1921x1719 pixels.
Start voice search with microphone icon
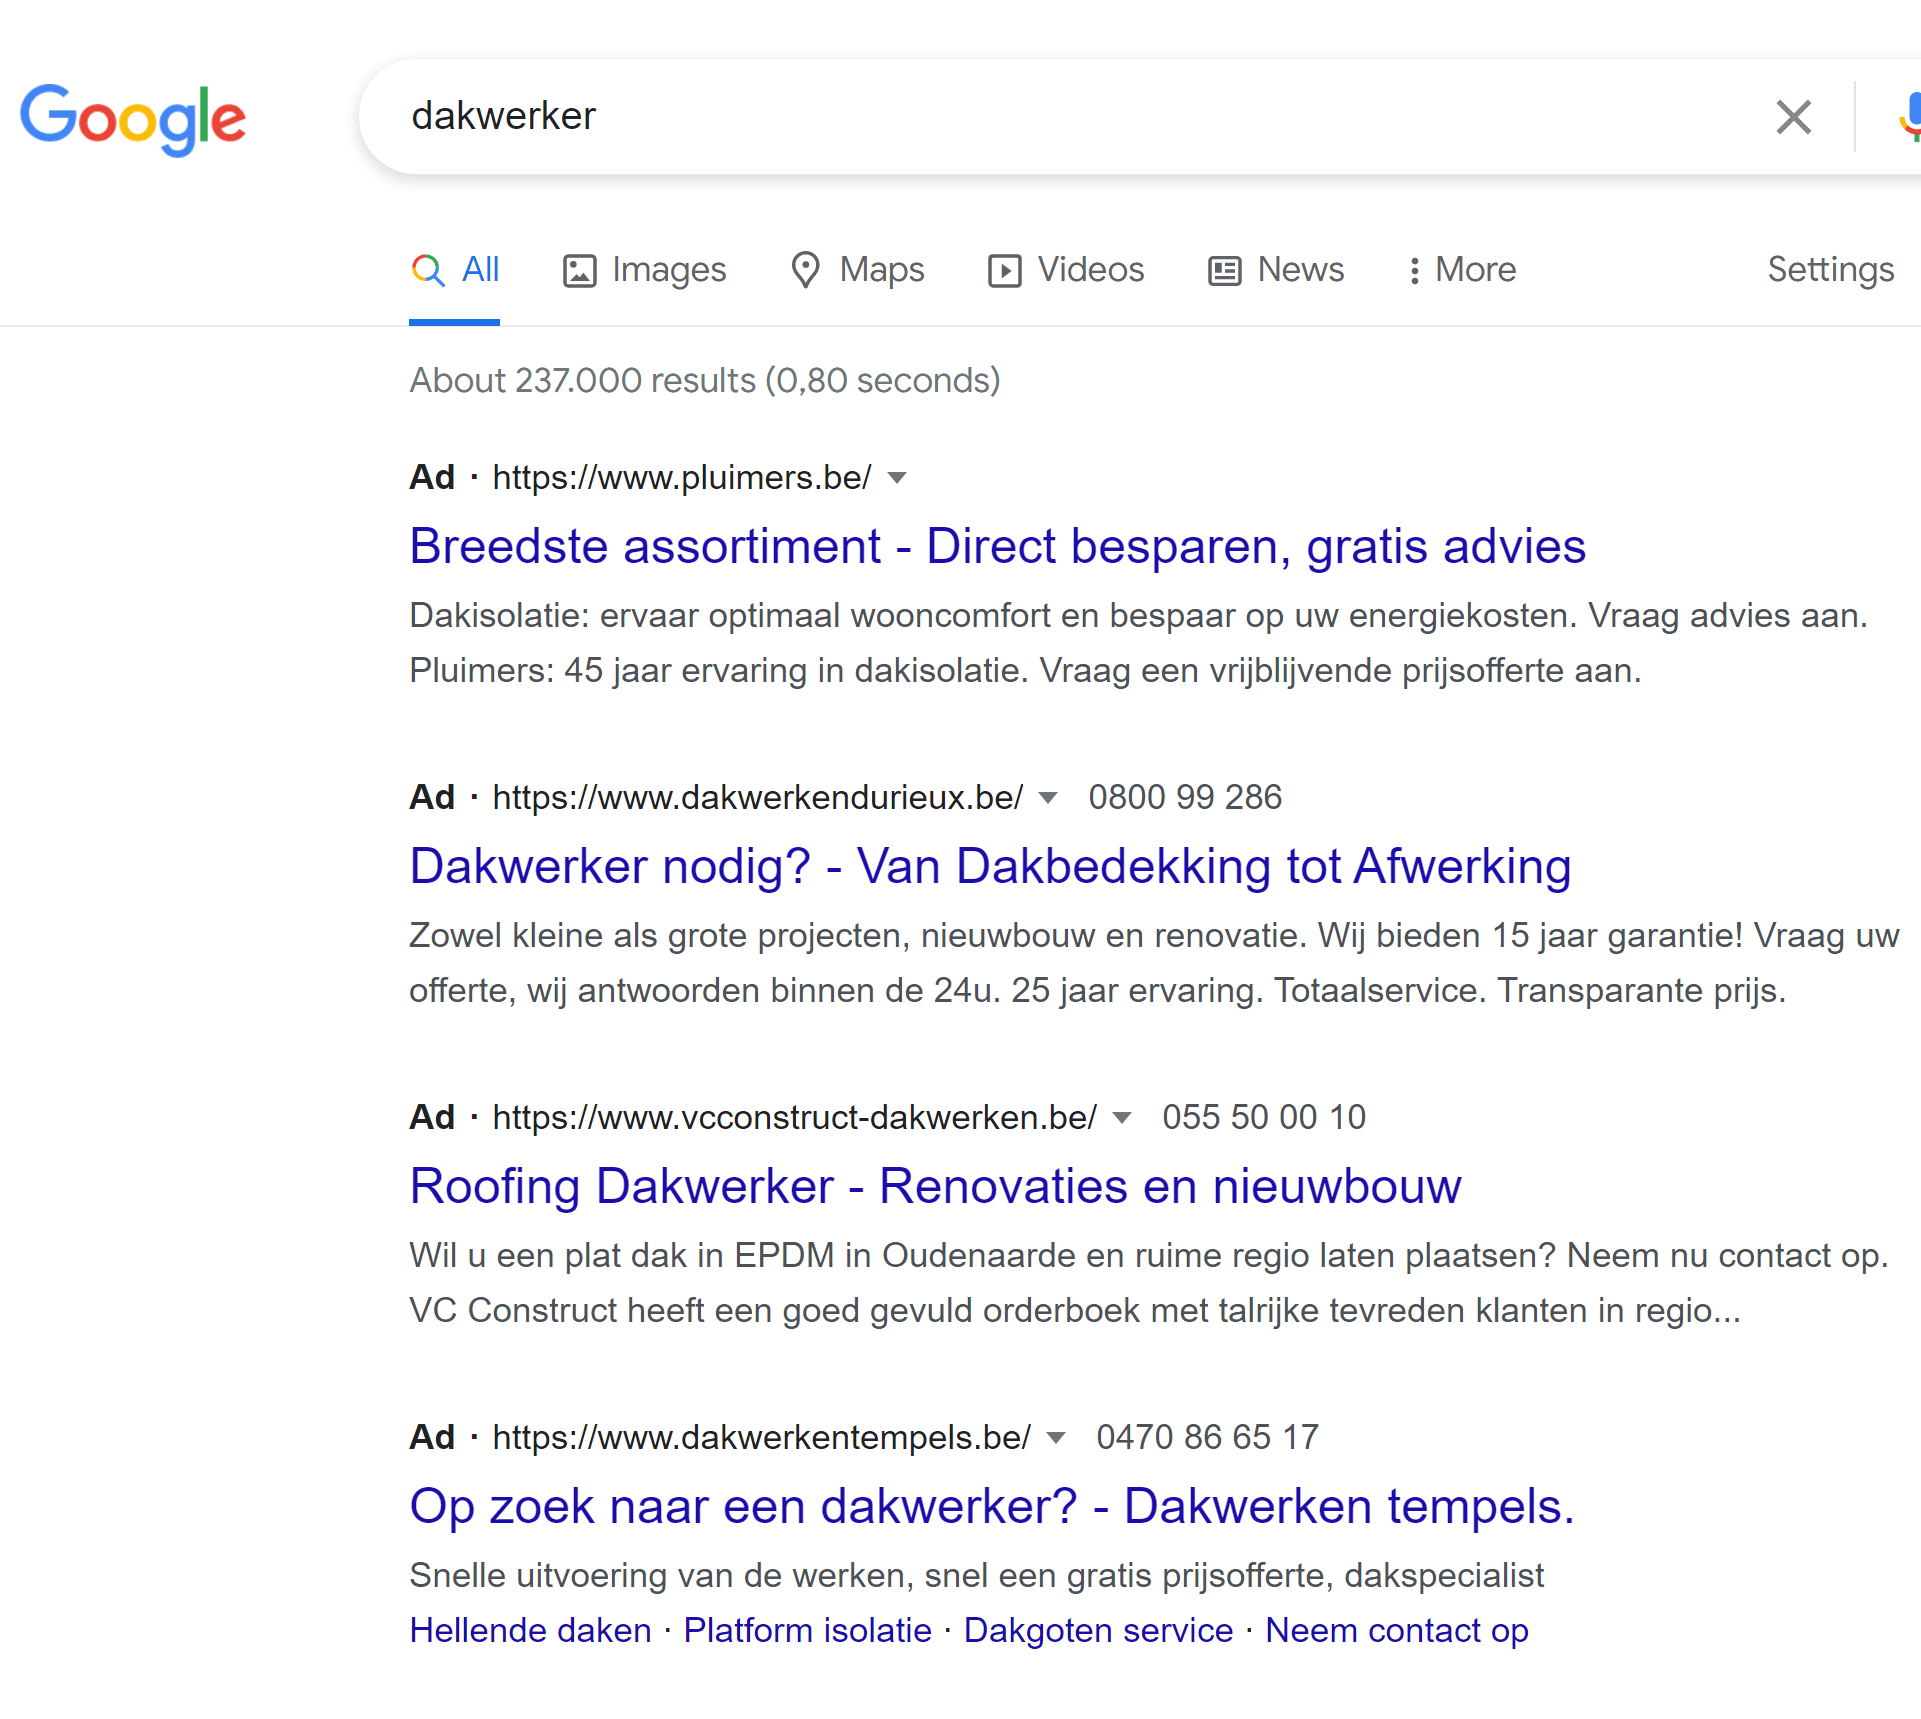[1910, 117]
